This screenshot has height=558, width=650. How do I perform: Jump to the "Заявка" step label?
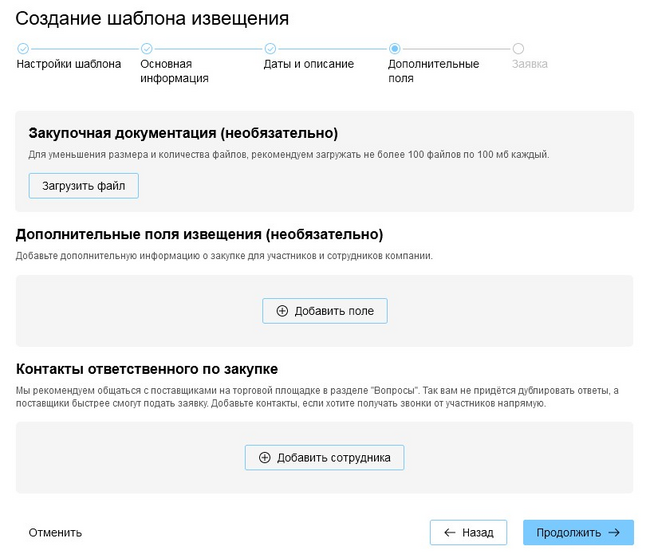click(x=529, y=64)
